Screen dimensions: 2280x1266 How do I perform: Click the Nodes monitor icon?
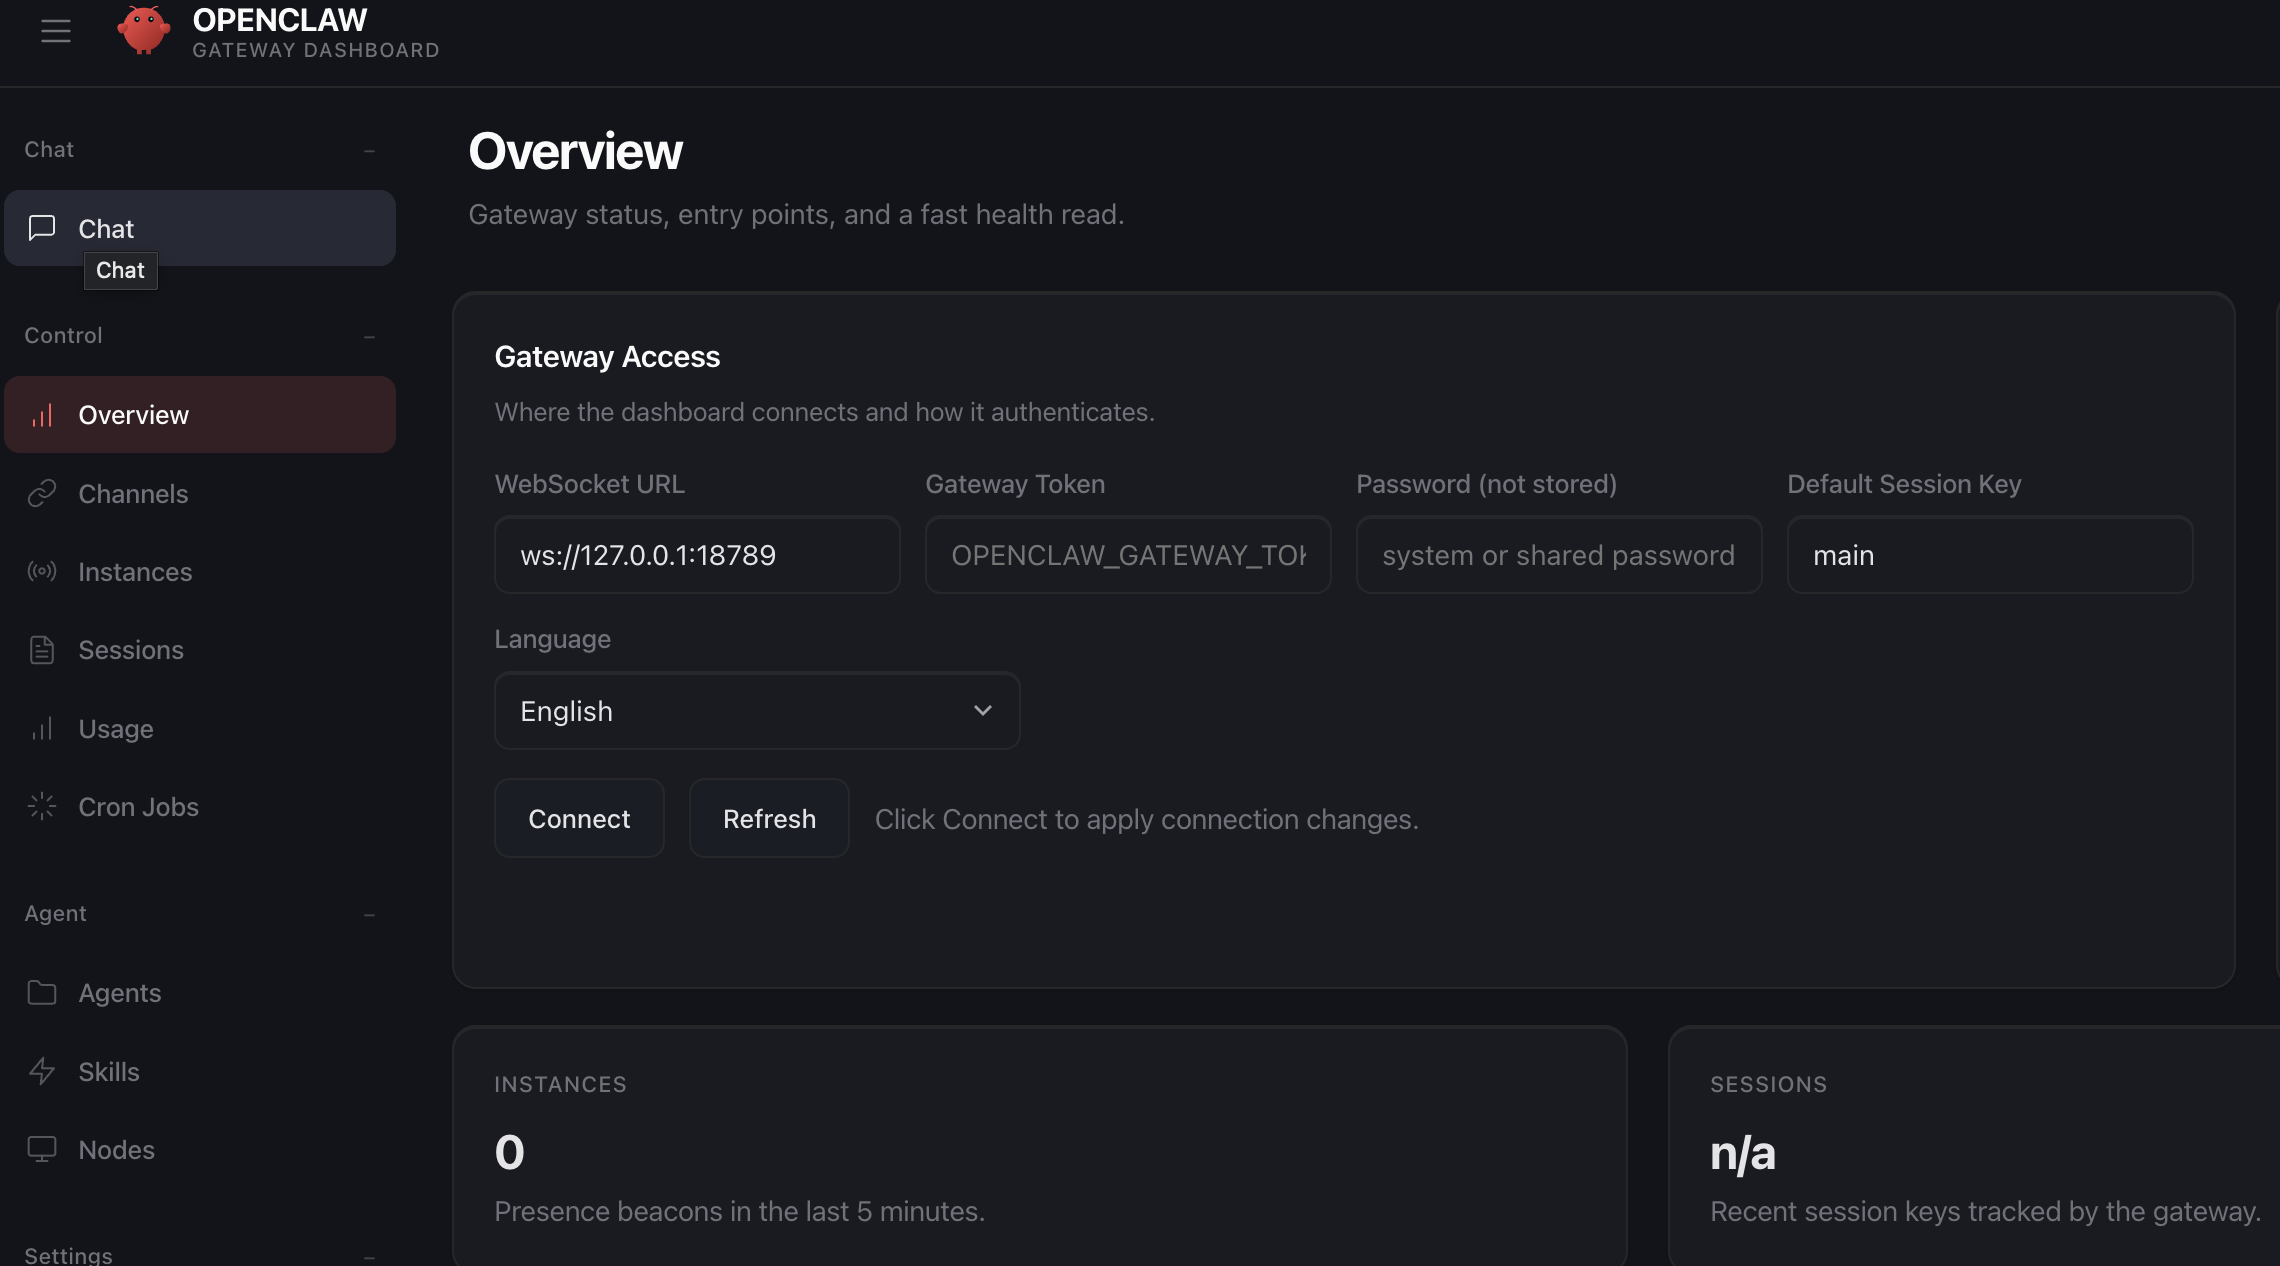[x=42, y=1149]
